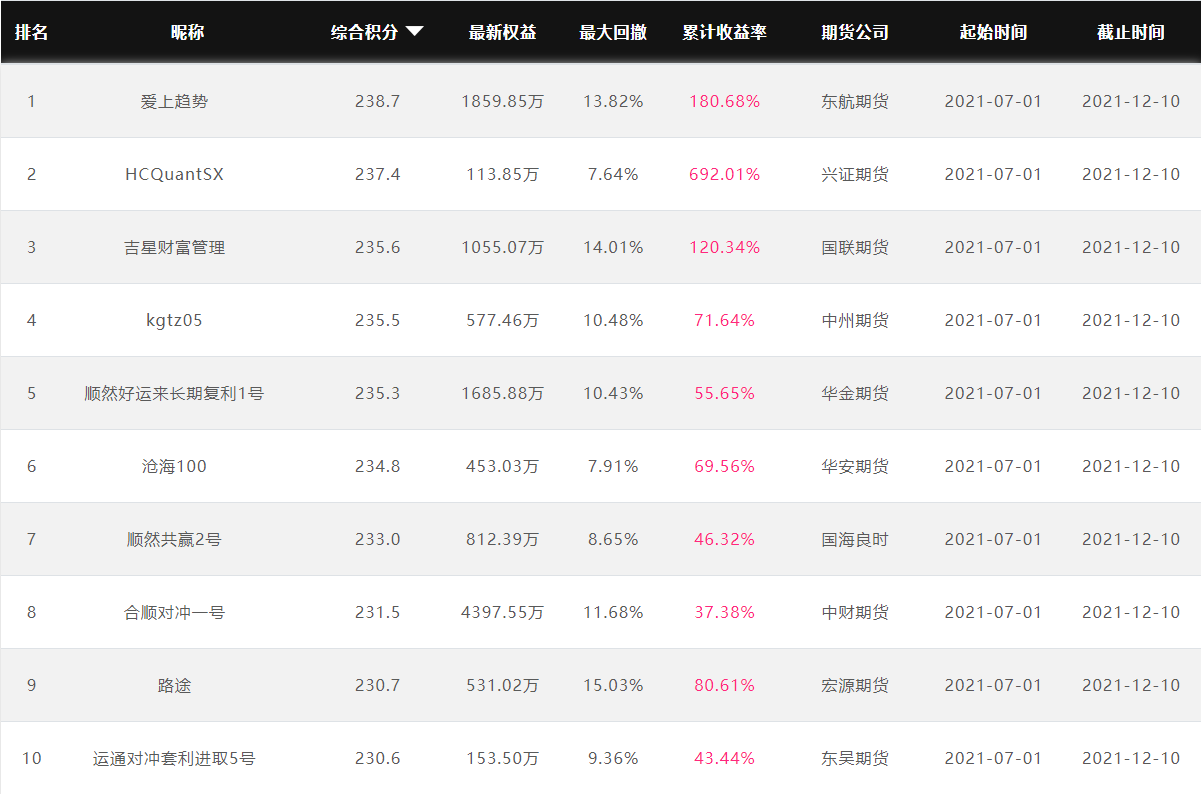This screenshot has width=1201, height=794.
Task: Open trader 顺然好运来长期复利1号
Action: tap(175, 393)
